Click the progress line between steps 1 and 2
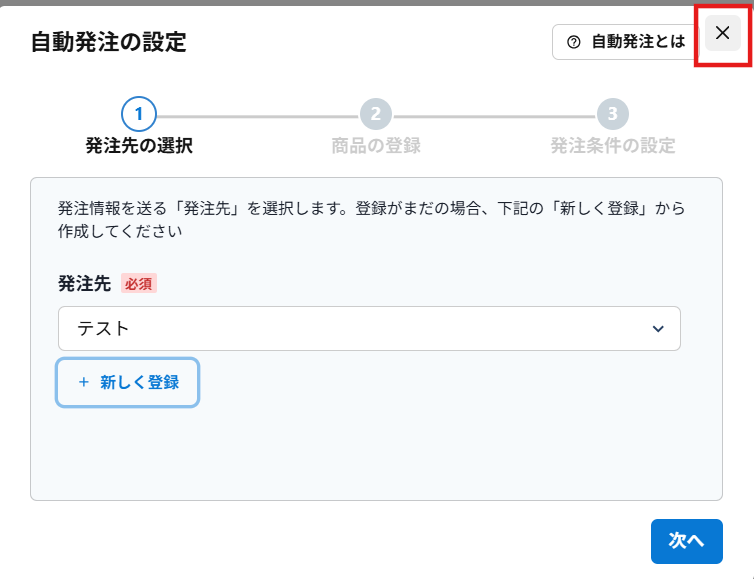The height and width of the screenshot is (579, 754). [x=256, y=115]
